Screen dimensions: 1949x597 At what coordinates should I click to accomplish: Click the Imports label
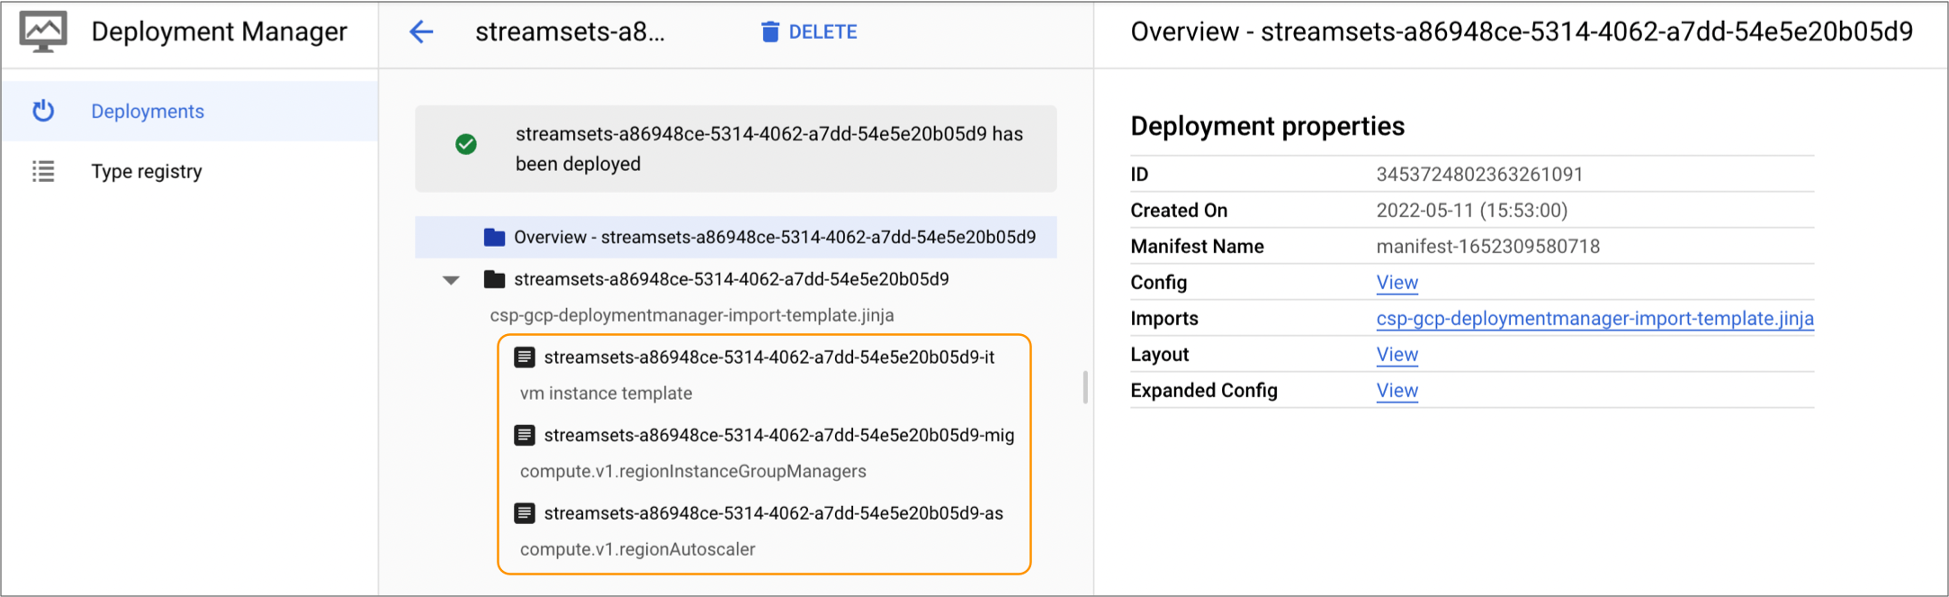click(x=1164, y=318)
